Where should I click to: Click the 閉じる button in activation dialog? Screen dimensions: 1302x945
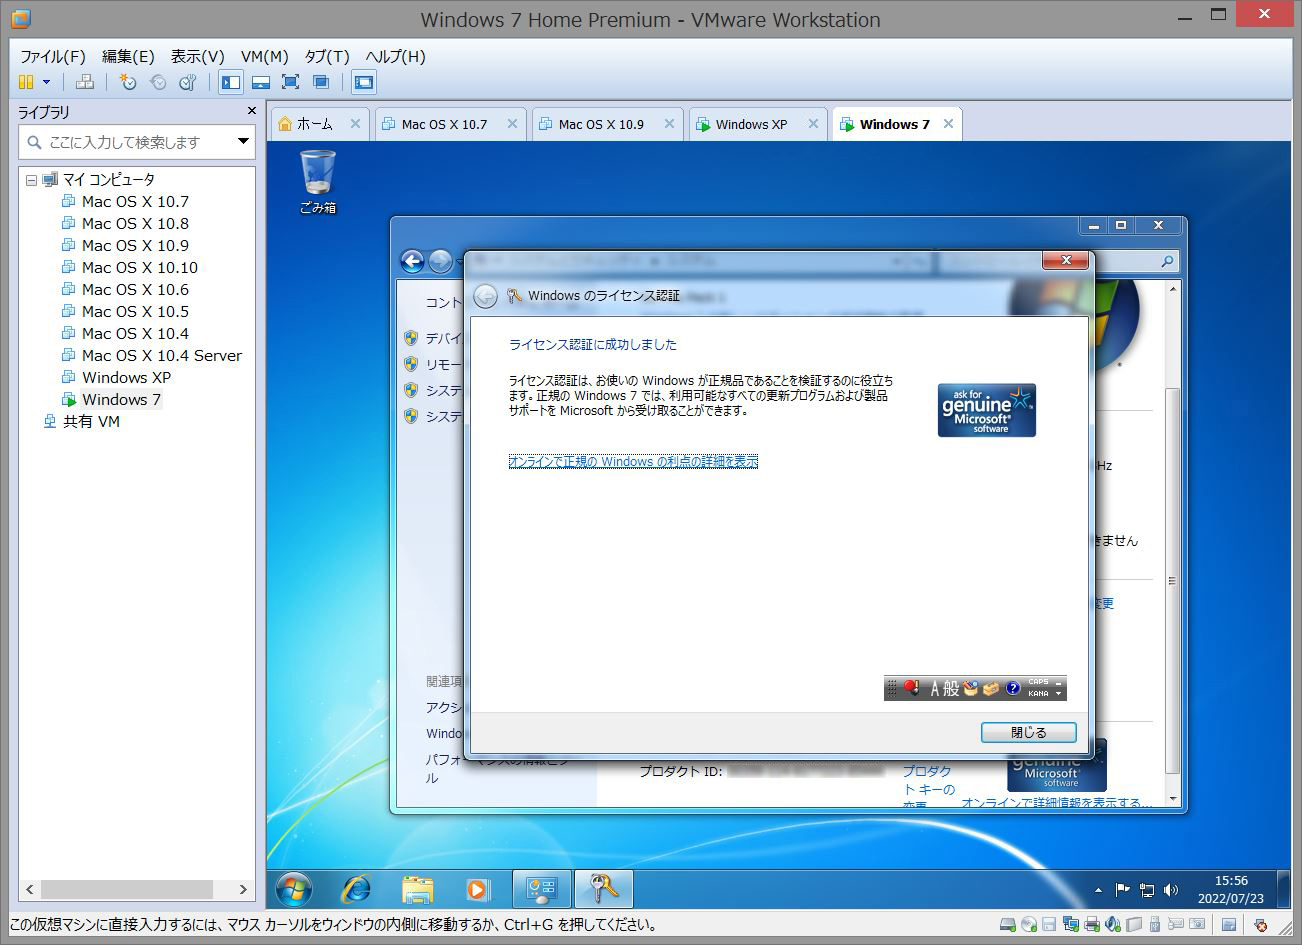(1029, 732)
